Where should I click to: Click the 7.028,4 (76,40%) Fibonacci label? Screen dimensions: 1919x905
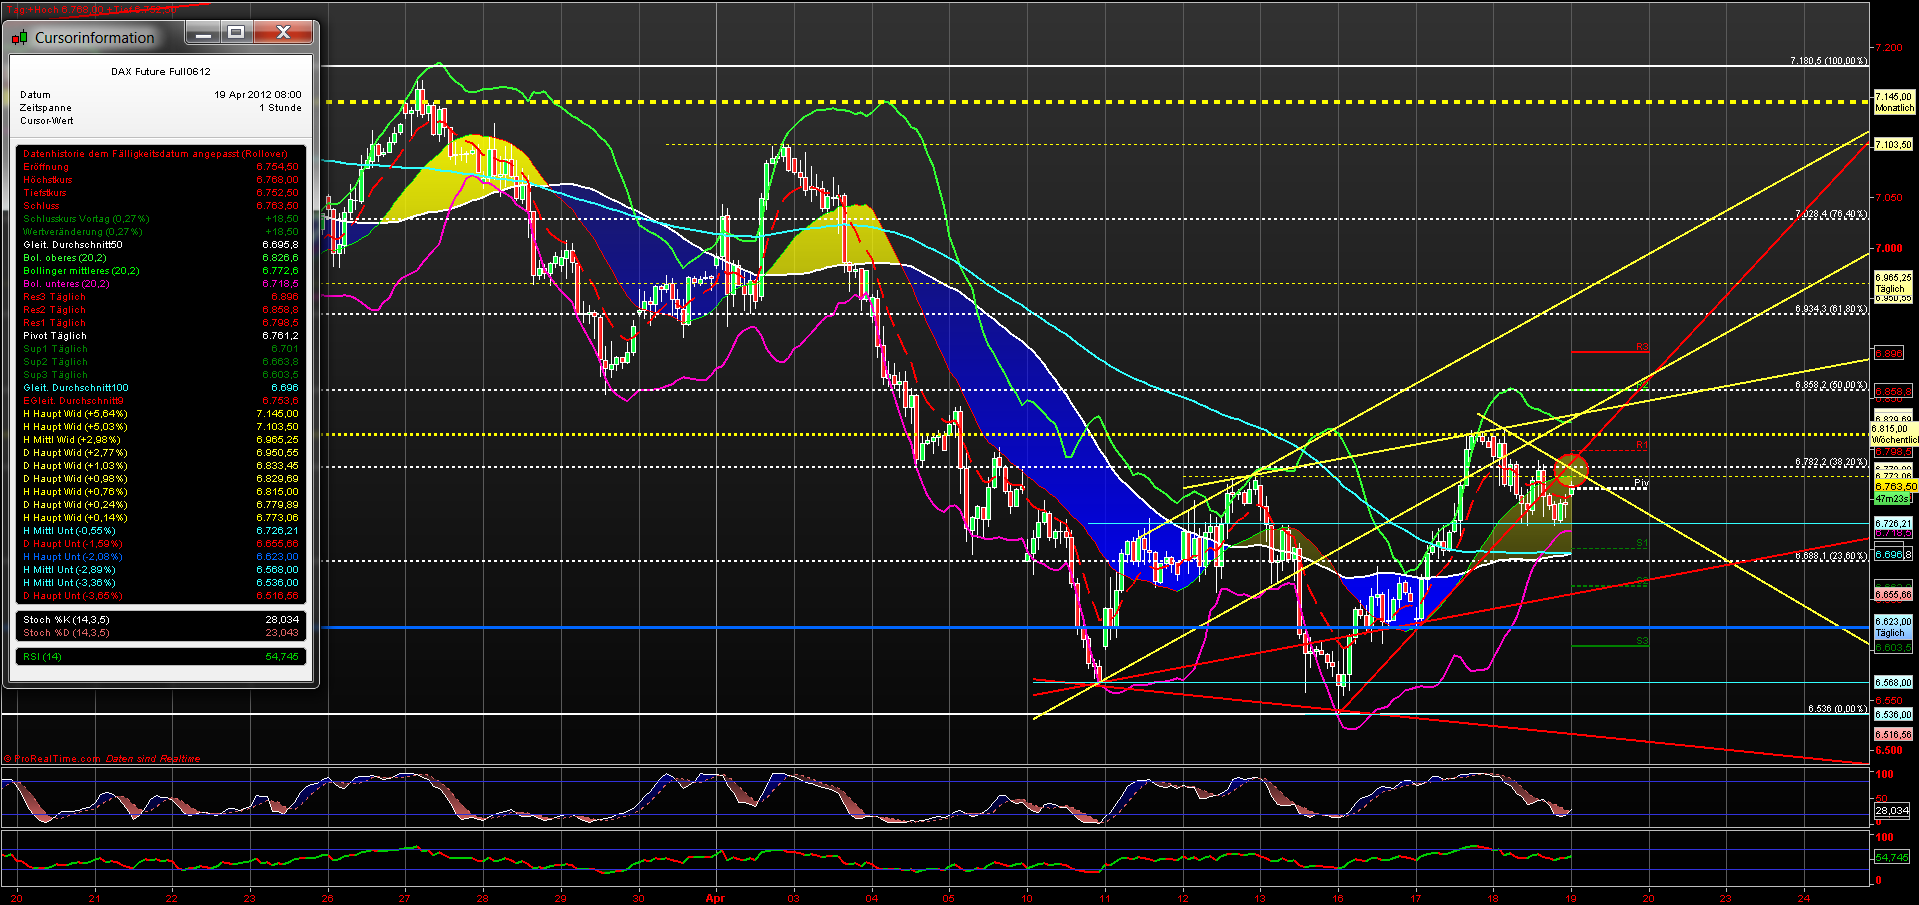point(1830,215)
